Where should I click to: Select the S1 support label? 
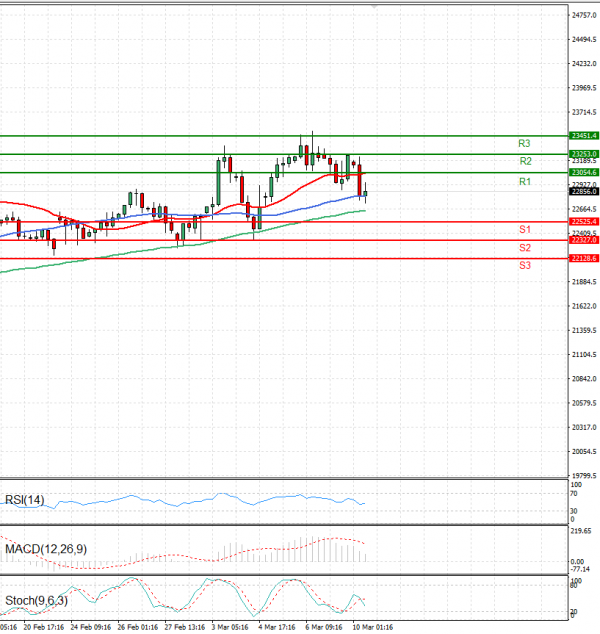[x=524, y=230]
